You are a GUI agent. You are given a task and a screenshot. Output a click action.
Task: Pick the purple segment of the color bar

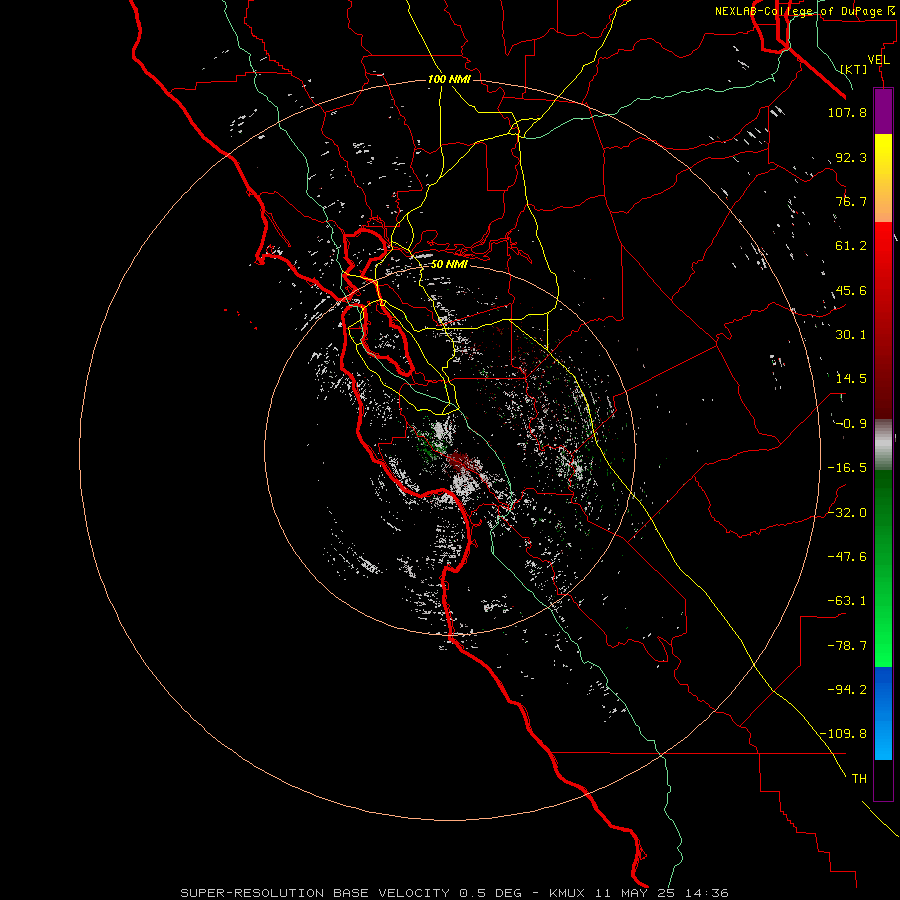pyautogui.click(x=883, y=111)
